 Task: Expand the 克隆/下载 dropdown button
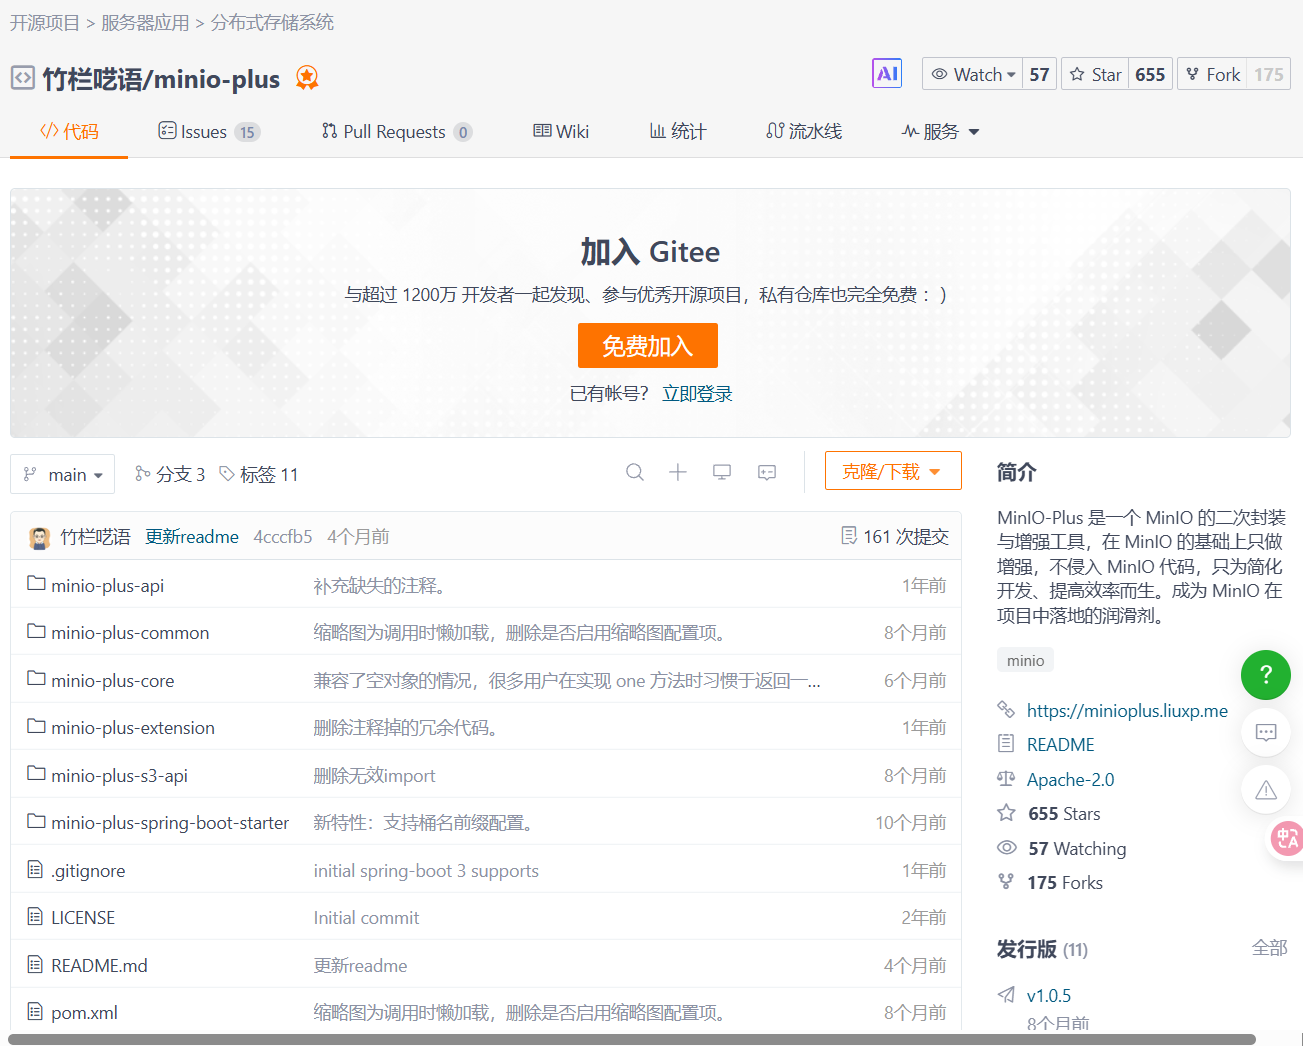(892, 471)
